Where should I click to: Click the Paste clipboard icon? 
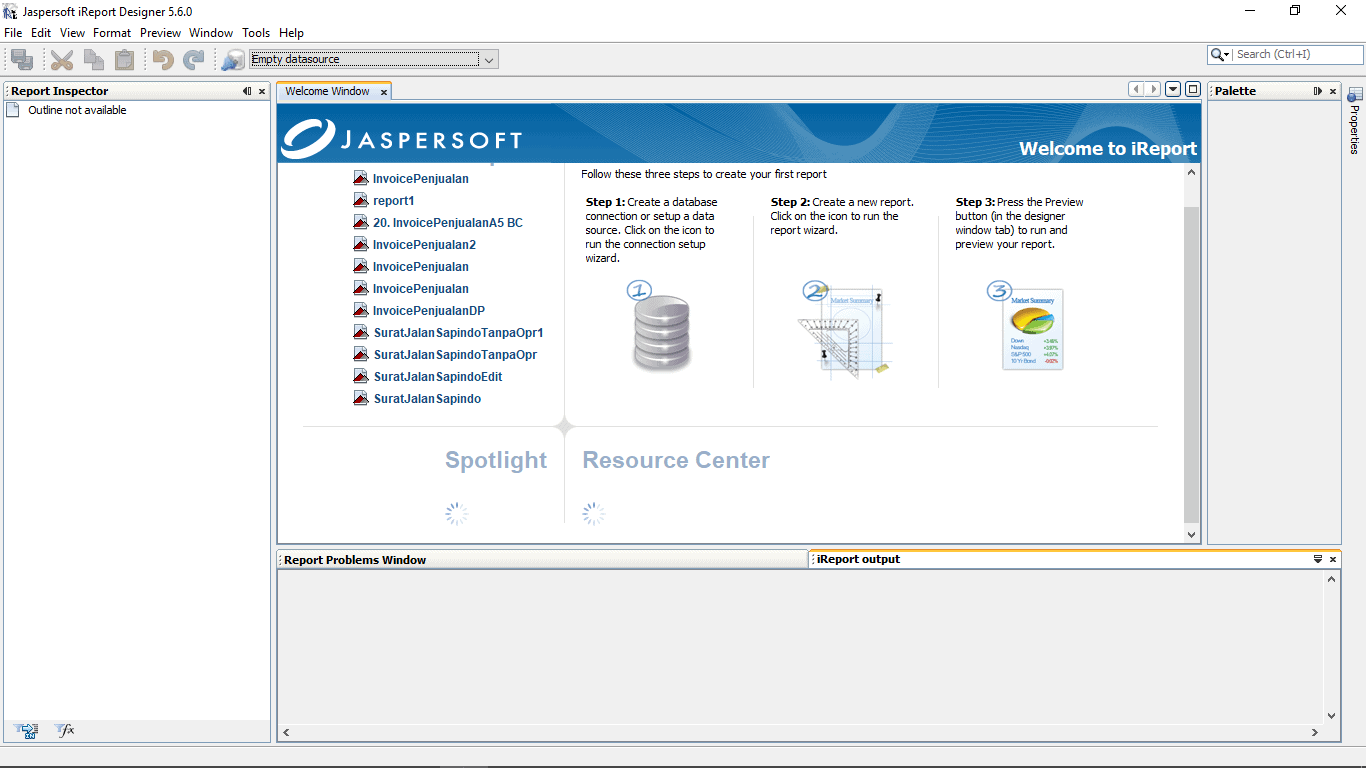(125, 60)
